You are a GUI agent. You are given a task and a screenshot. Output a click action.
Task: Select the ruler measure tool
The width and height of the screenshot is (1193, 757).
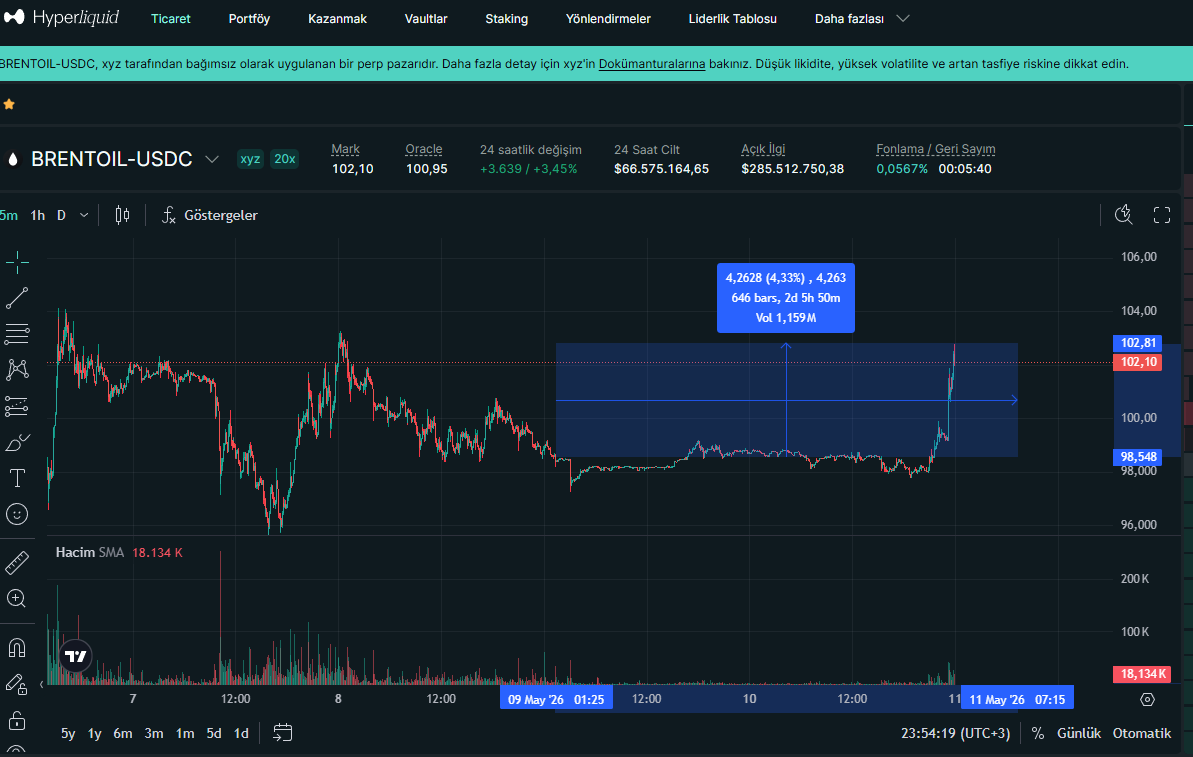pos(17,563)
